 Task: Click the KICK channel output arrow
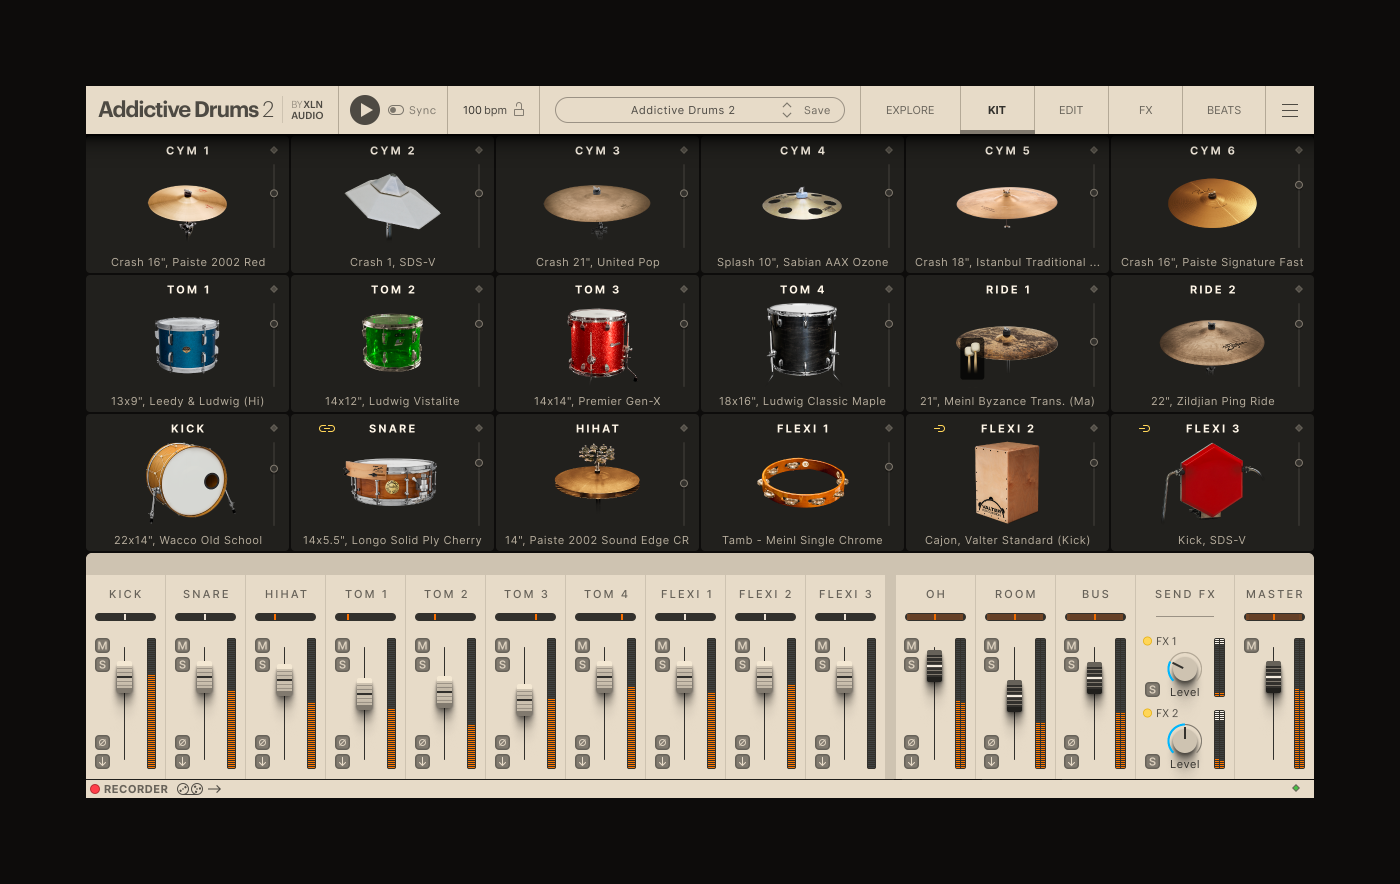(x=102, y=761)
